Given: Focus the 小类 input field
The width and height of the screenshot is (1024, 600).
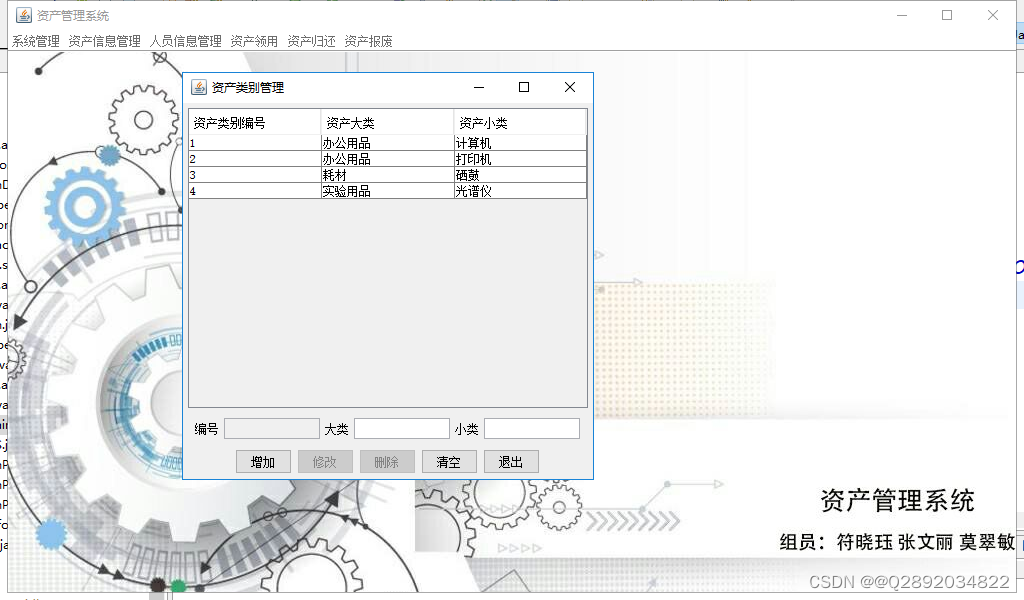Looking at the screenshot, I should 532,429.
